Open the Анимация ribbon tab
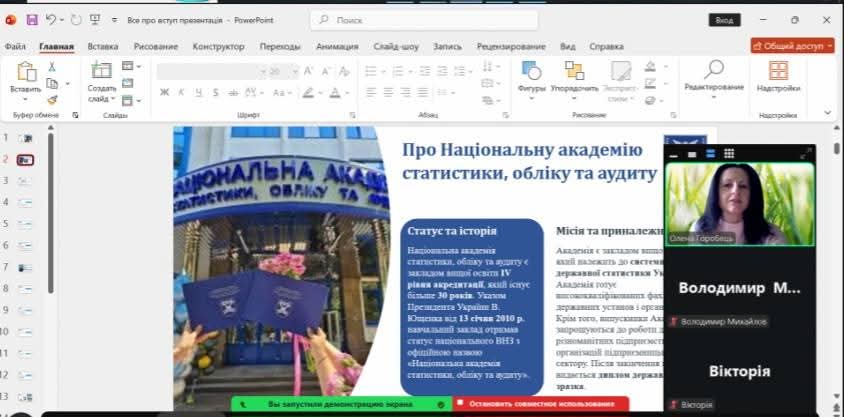 point(337,46)
